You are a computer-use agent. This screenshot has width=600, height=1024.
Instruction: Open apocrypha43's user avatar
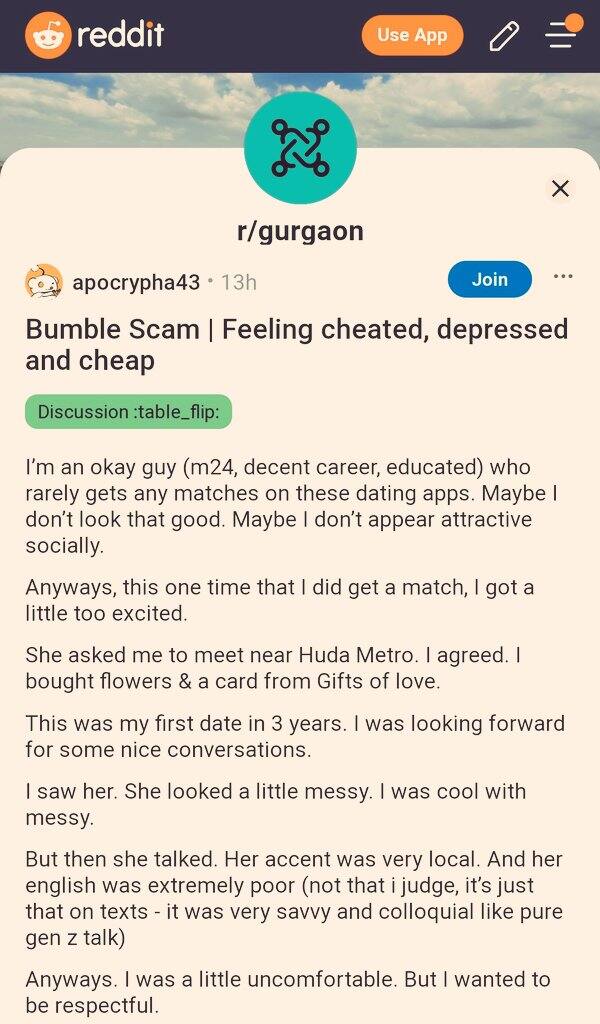click(x=44, y=281)
